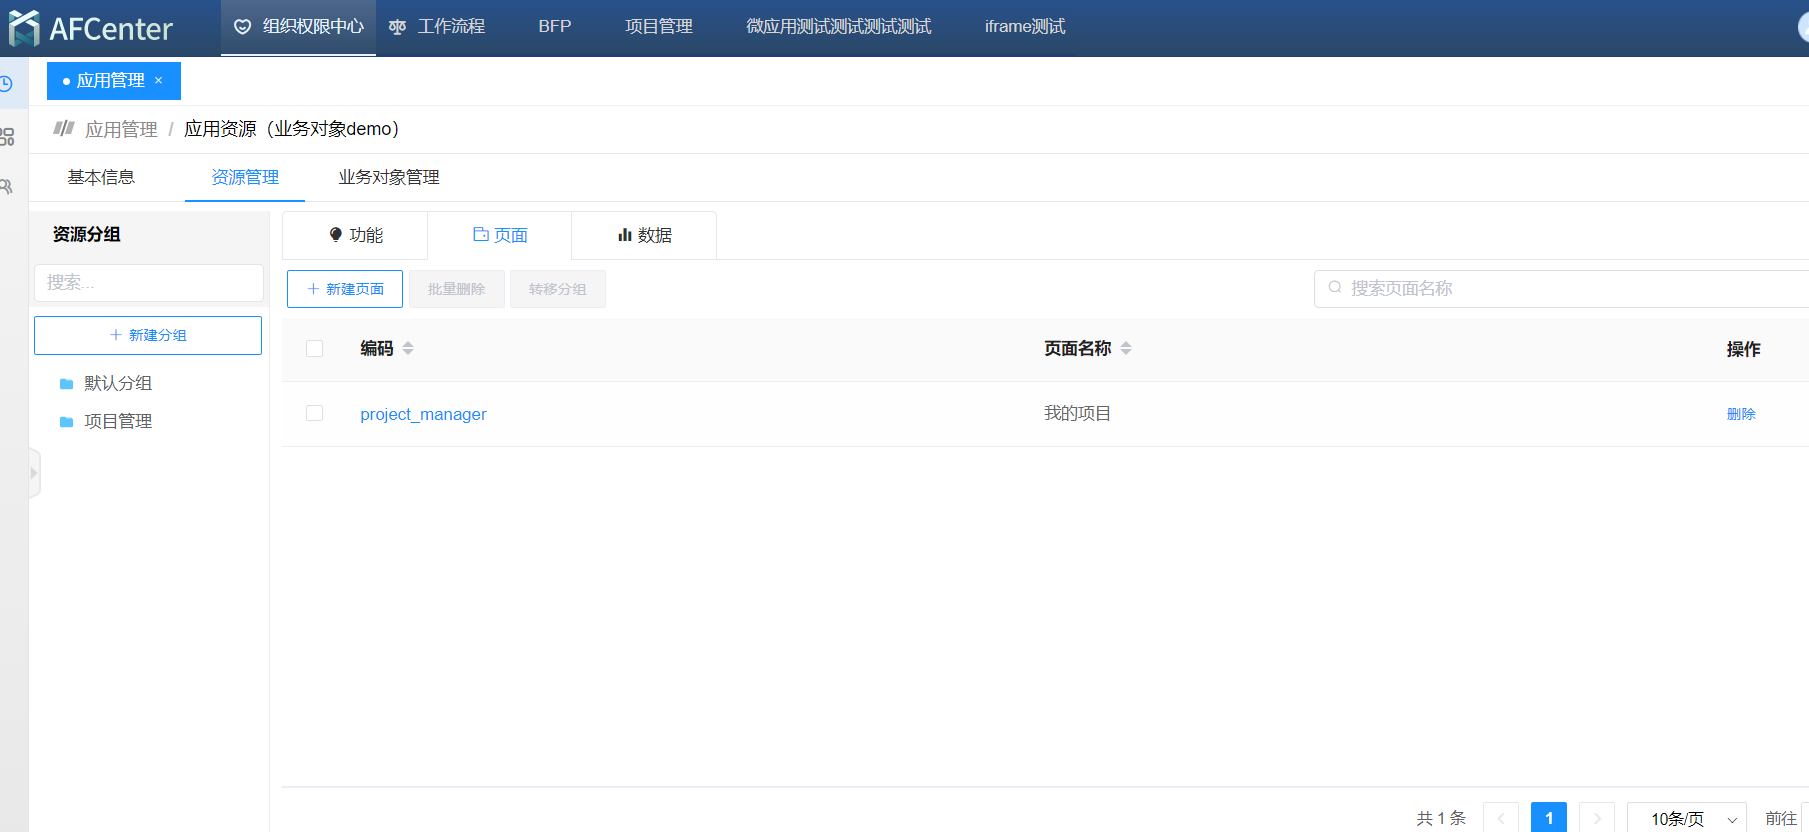Toggle the select-all checkbox in table header

coord(314,349)
